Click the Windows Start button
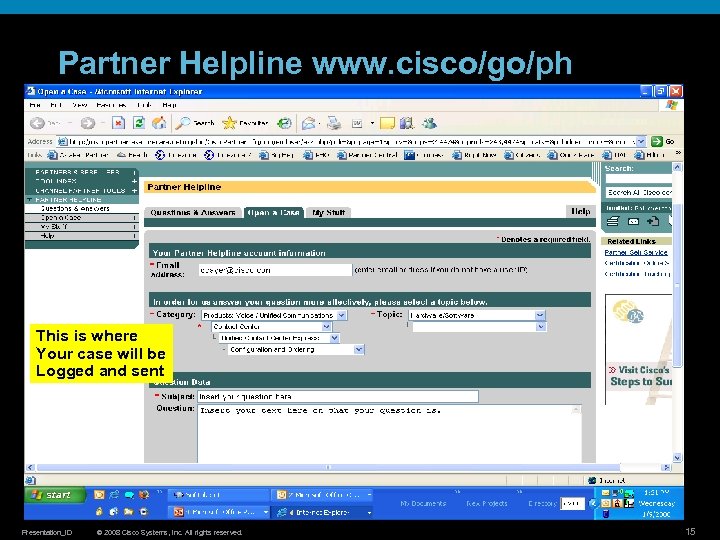The height and width of the screenshot is (540, 720). pyautogui.click(x=55, y=495)
